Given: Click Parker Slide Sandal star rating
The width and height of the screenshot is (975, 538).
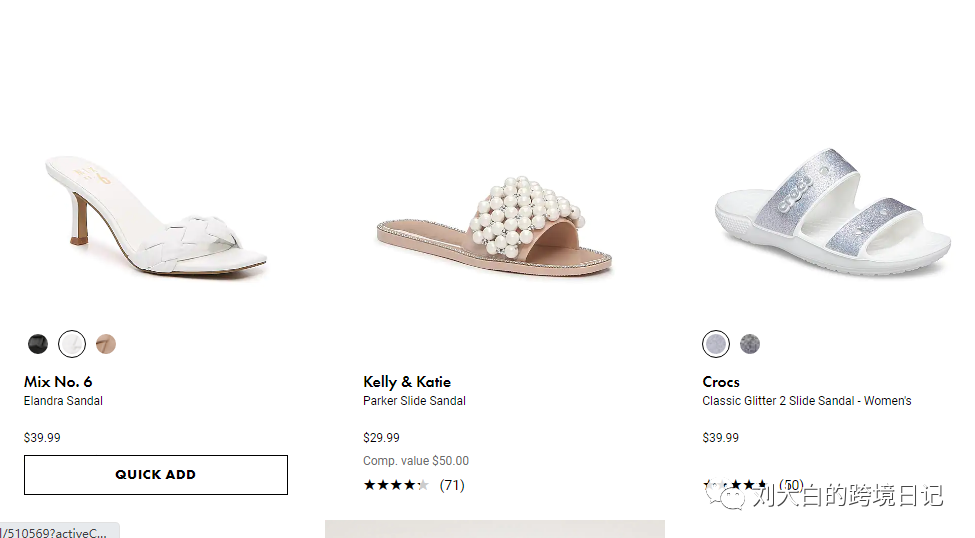Looking at the screenshot, I should coord(396,486).
